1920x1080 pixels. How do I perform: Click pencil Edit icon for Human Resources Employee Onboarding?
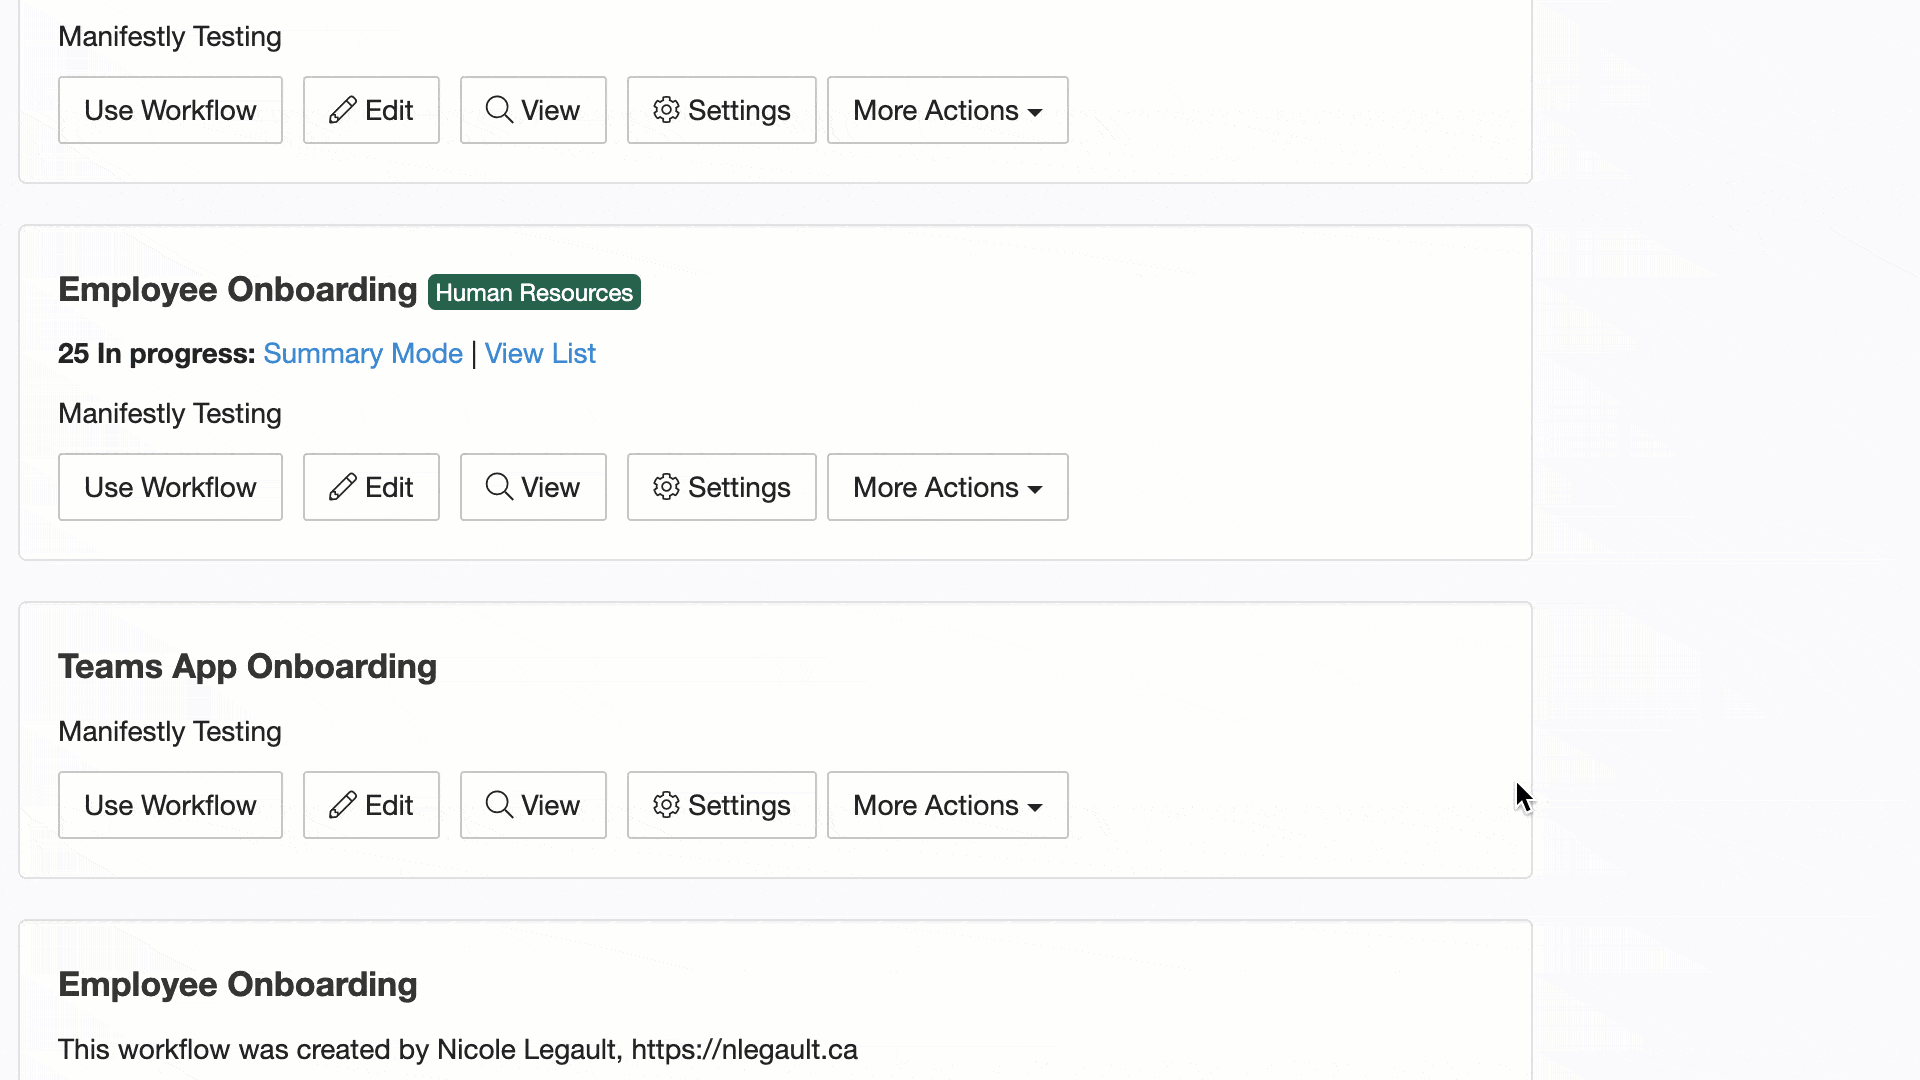(343, 487)
